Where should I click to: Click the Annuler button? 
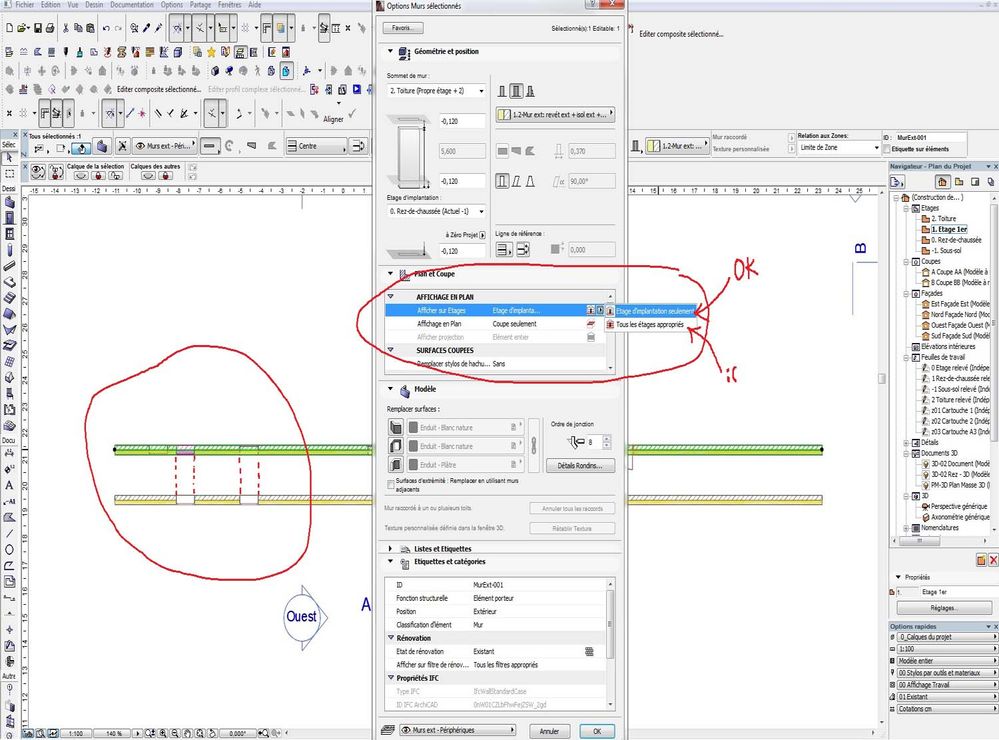pos(549,731)
